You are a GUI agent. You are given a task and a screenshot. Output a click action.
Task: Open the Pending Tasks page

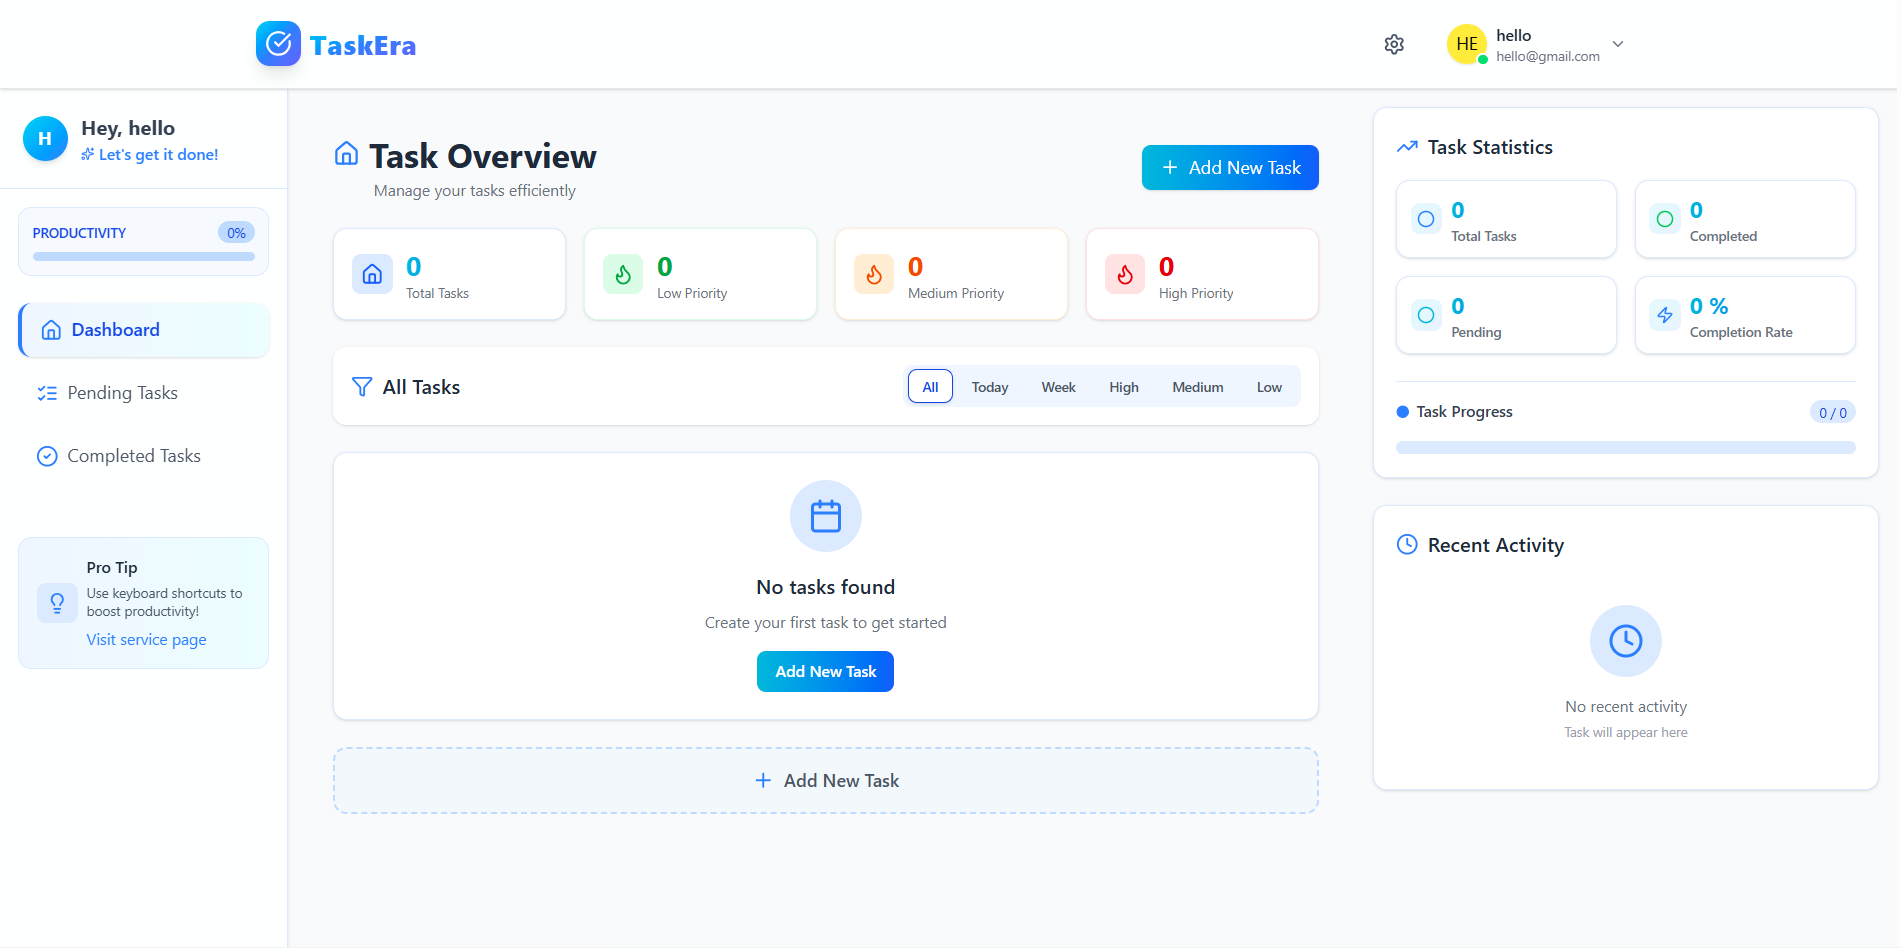click(x=122, y=393)
